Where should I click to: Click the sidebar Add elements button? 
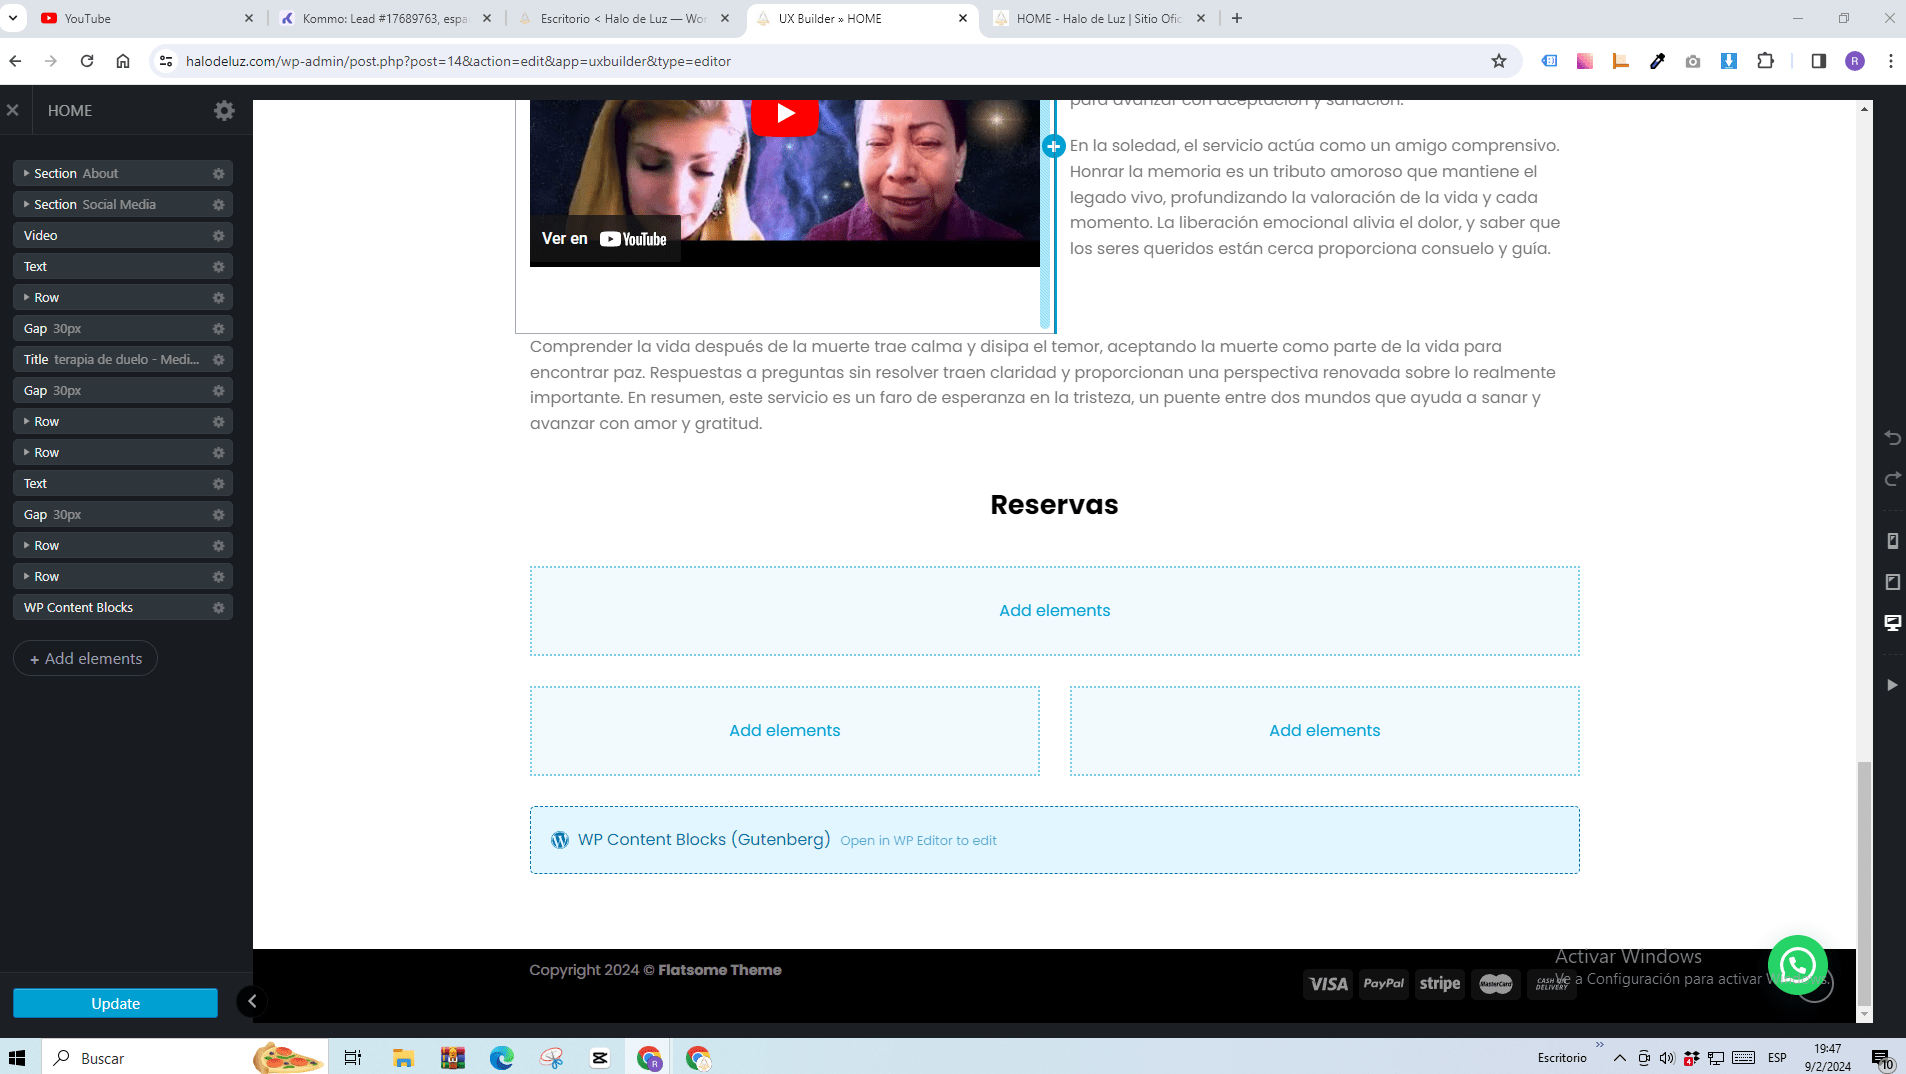pyautogui.click(x=85, y=659)
